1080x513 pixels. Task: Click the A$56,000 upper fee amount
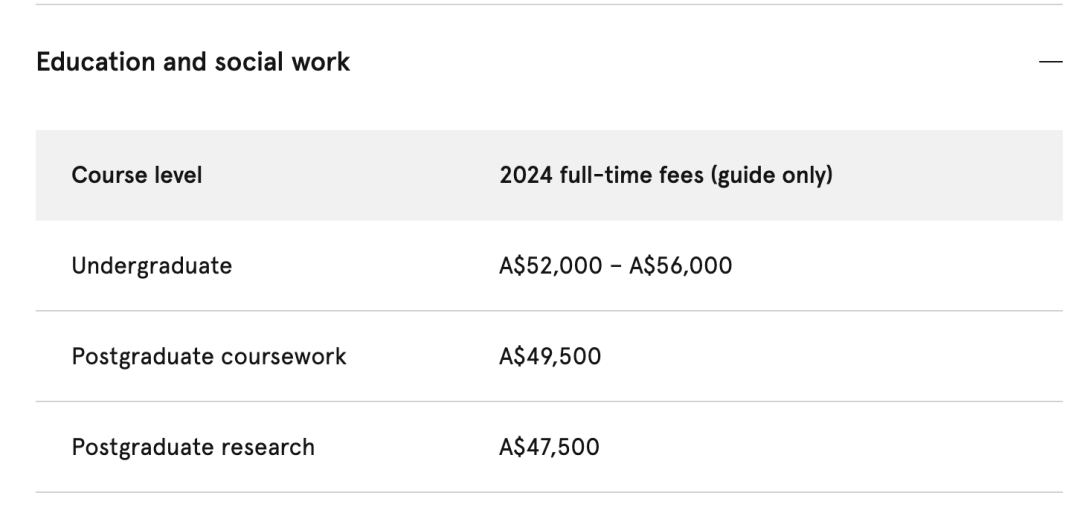[681, 266]
